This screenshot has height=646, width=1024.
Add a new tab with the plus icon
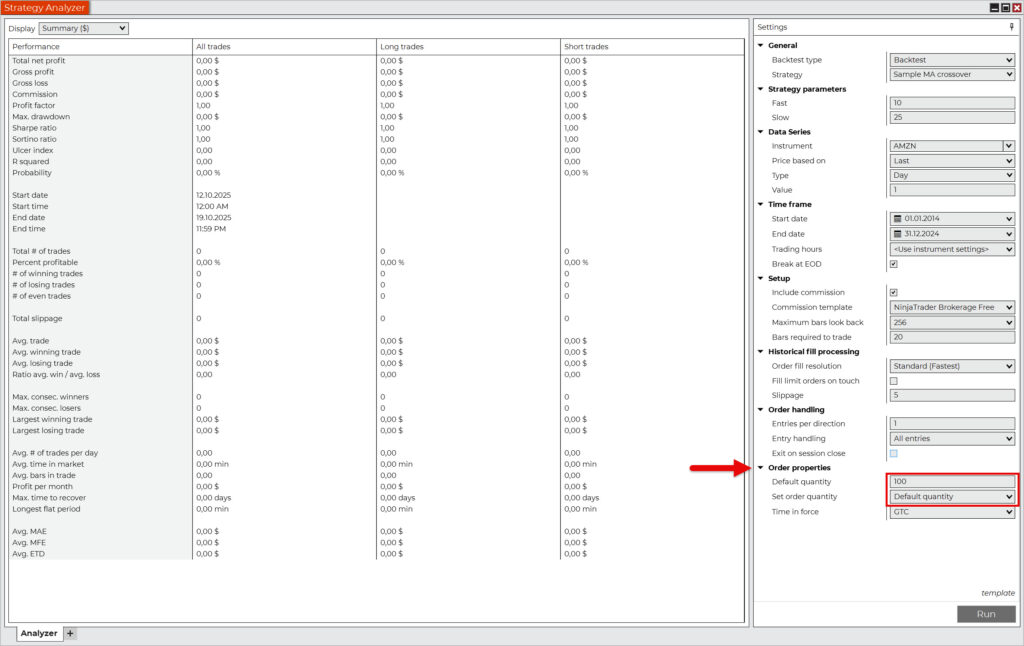coord(70,633)
